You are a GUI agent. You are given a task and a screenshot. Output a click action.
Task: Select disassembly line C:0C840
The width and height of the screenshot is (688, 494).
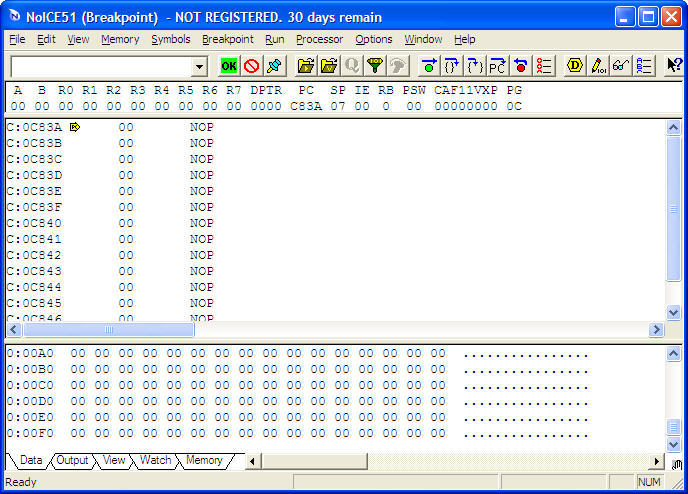110,223
